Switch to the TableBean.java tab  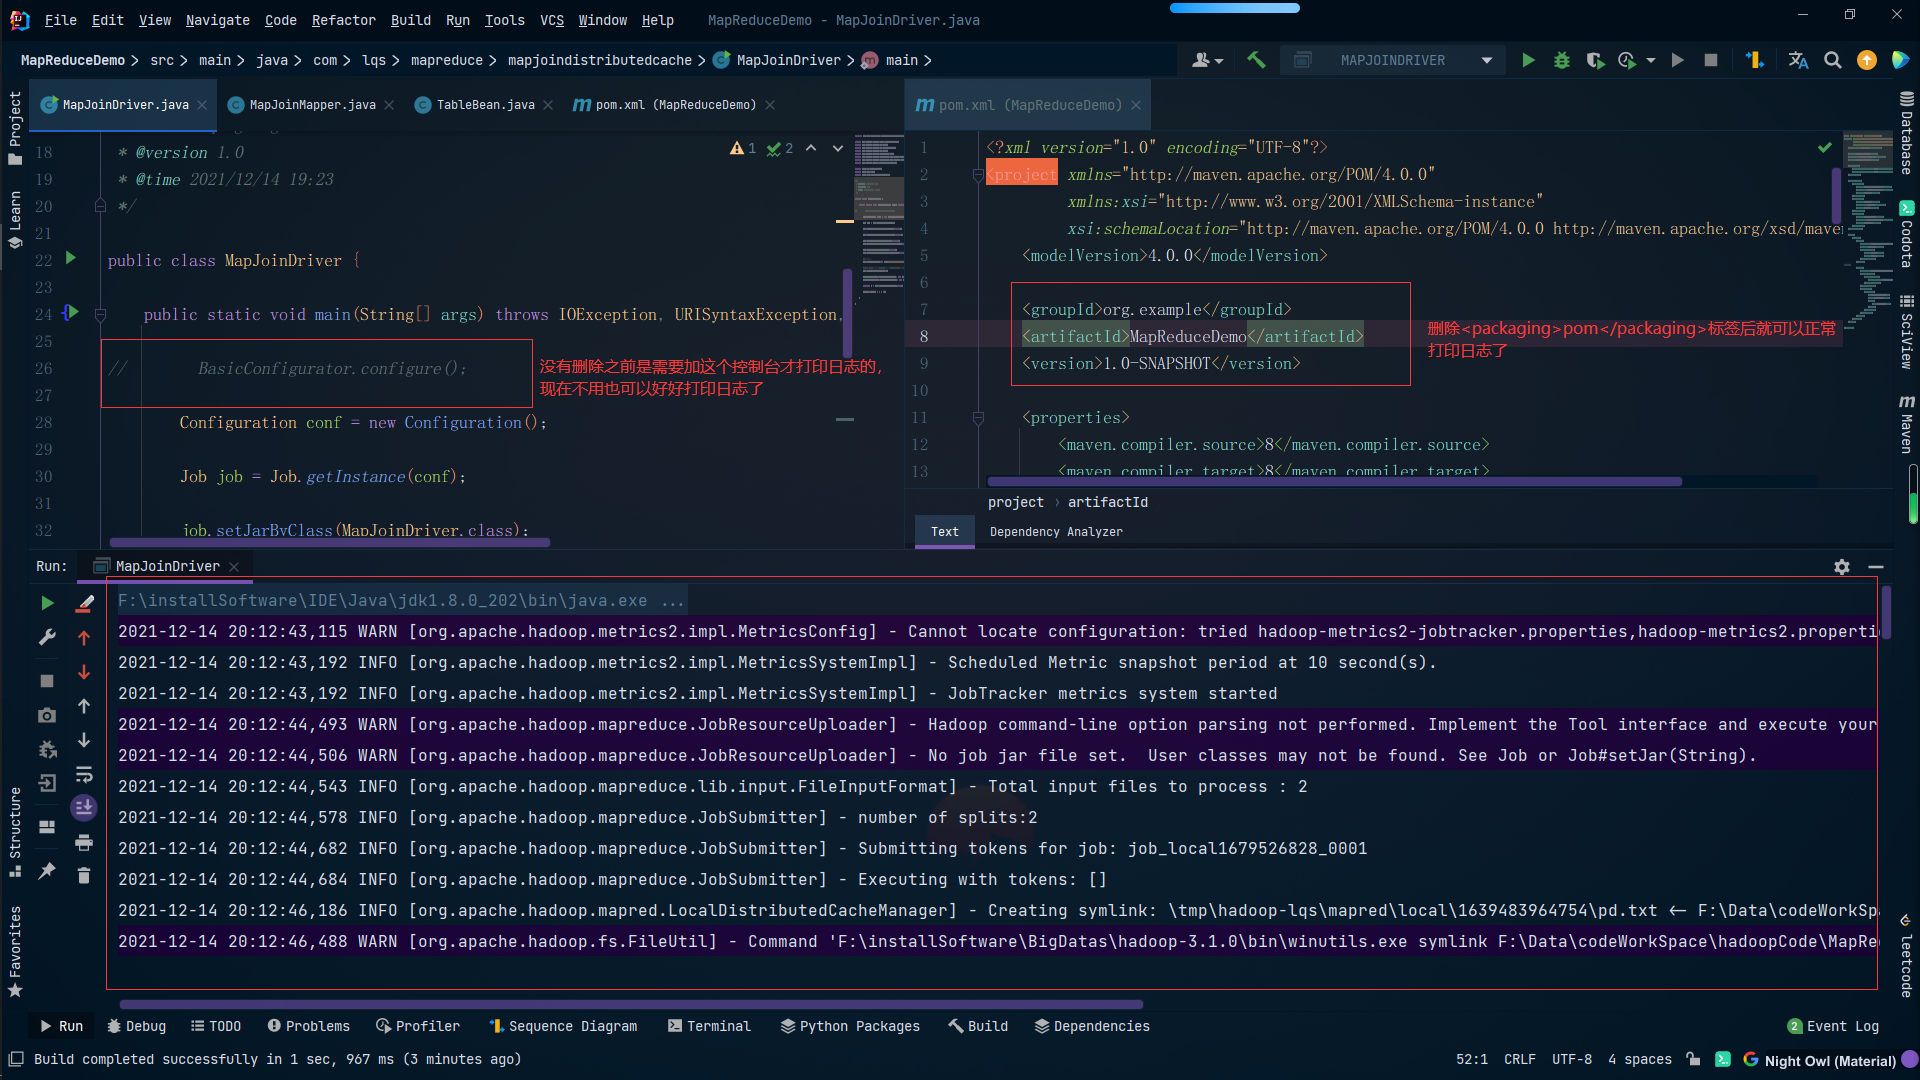point(485,105)
